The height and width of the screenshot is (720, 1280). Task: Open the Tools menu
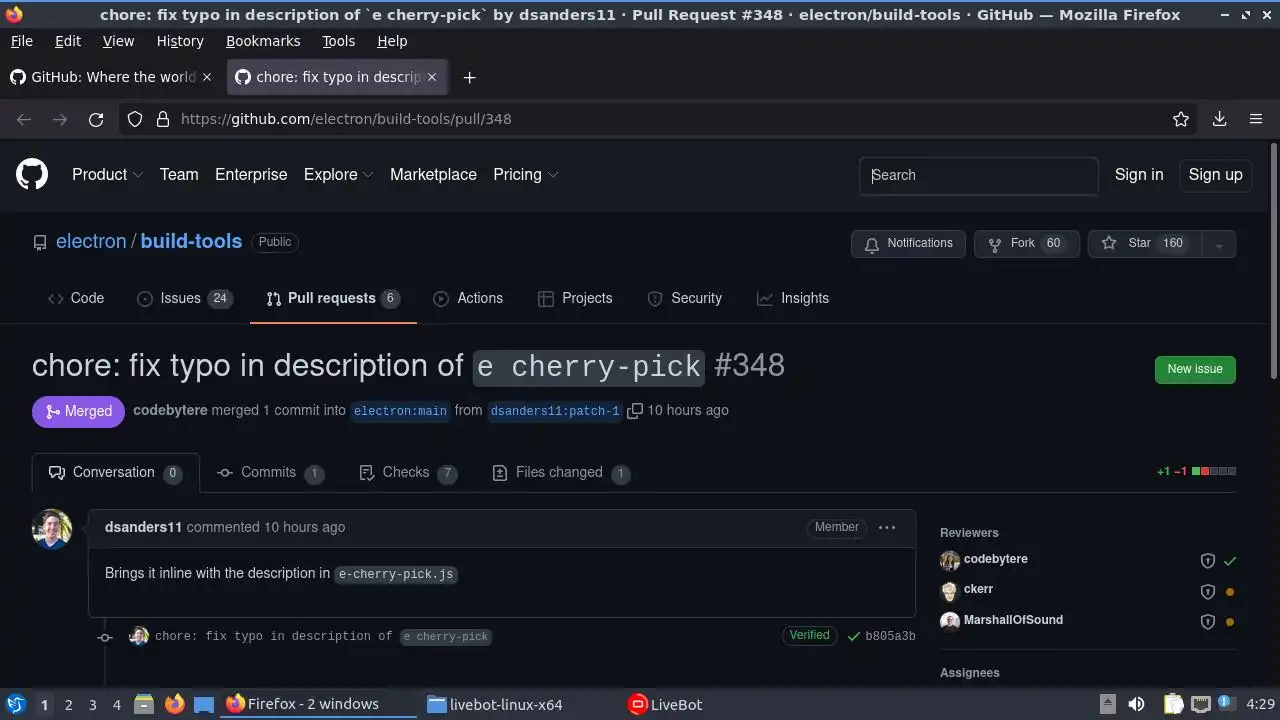pos(338,41)
